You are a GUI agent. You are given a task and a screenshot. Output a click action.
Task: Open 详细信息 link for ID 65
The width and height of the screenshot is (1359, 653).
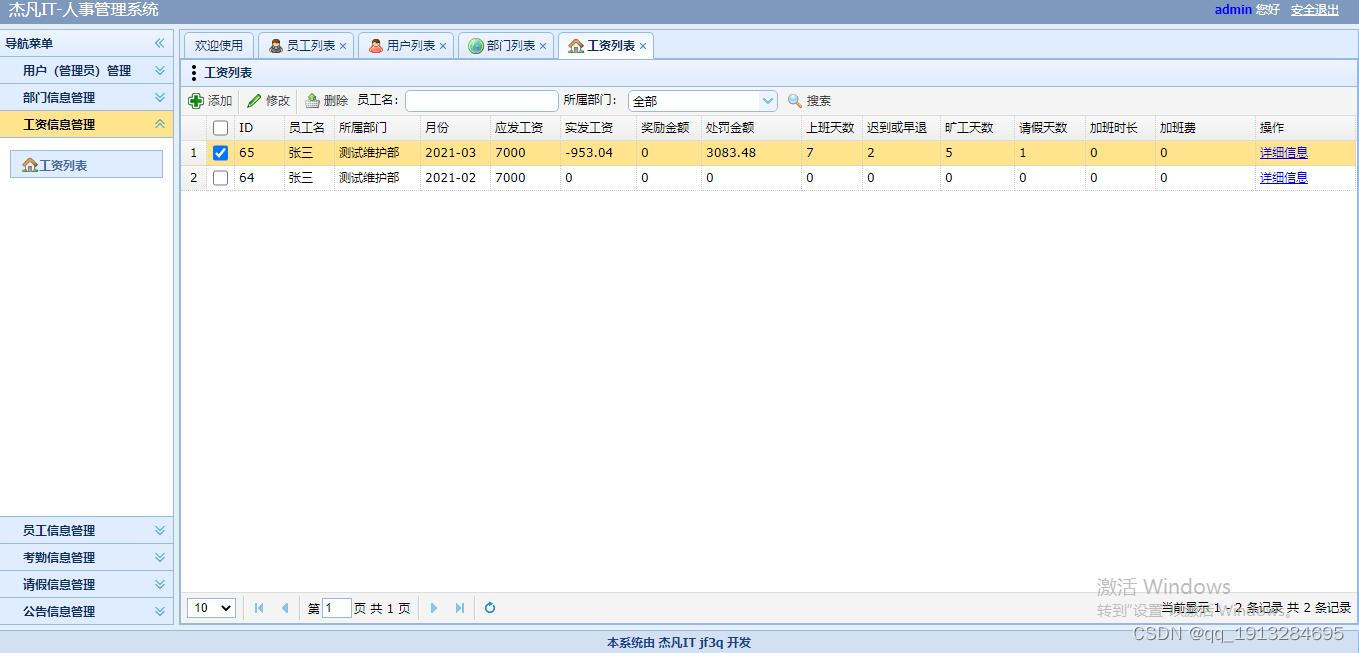[1283, 153]
